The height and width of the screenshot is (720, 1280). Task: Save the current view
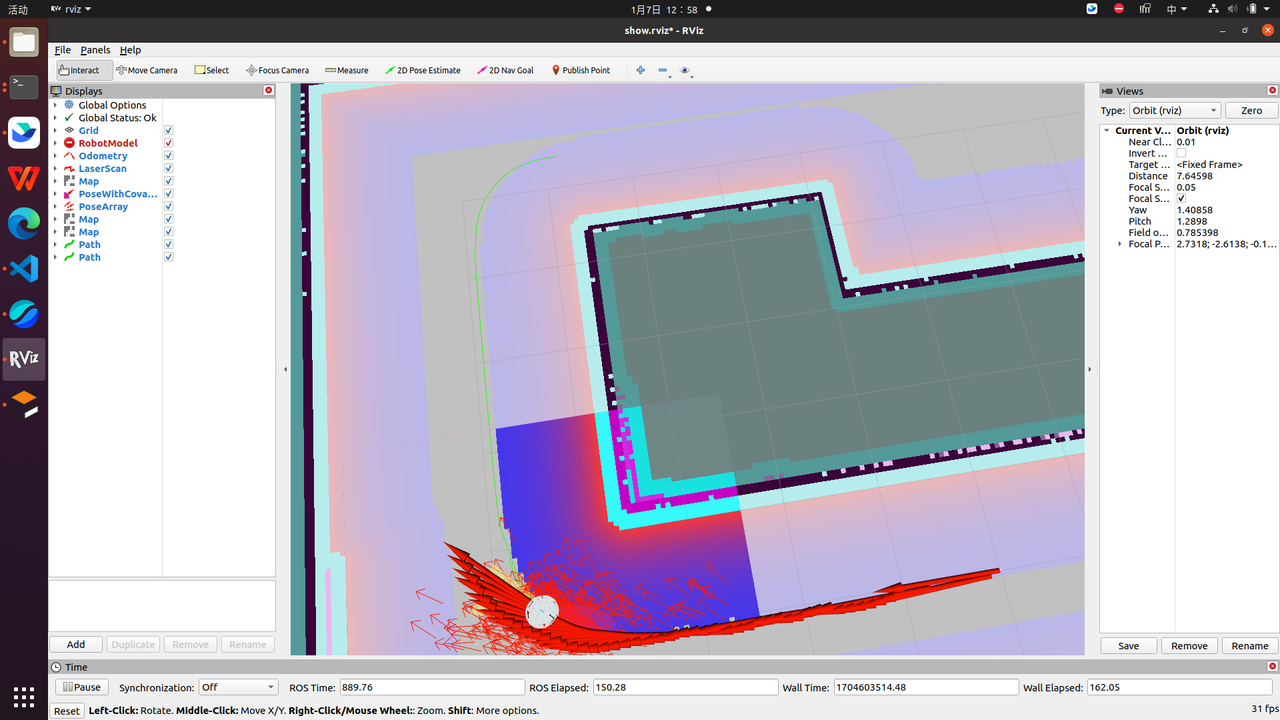pyautogui.click(x=1128, y=646)
